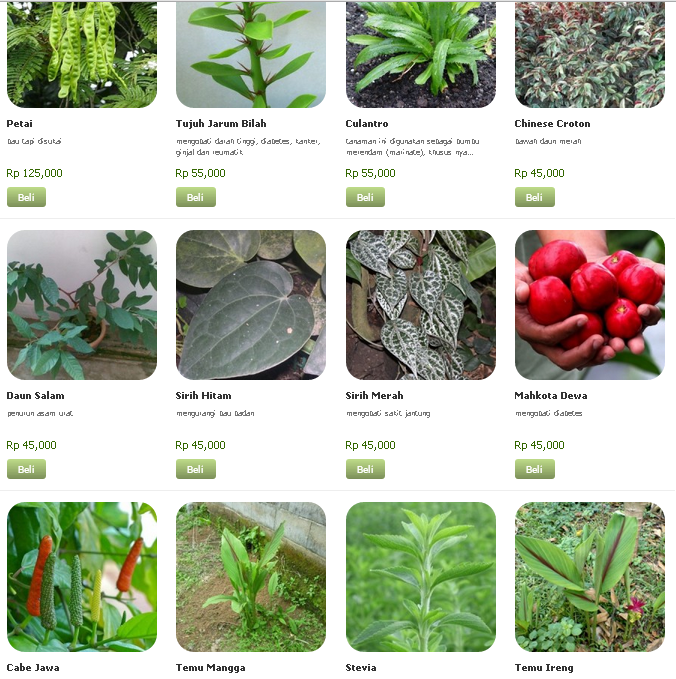The image size is (676, 679).
Task: View the Daun Salam plant photo
Action: [x=82, y=305]
